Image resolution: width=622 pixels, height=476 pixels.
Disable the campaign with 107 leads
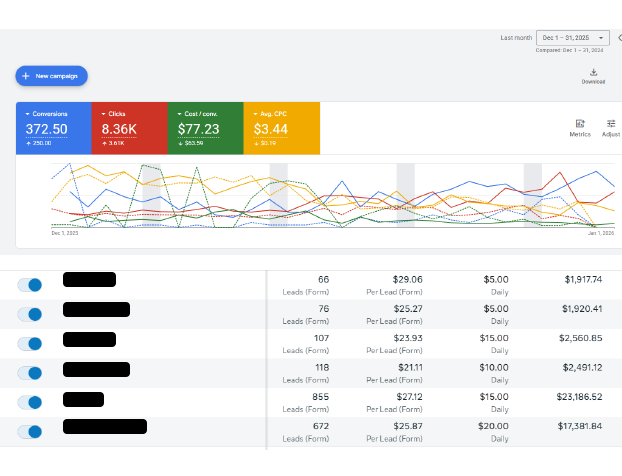[31, 344]
